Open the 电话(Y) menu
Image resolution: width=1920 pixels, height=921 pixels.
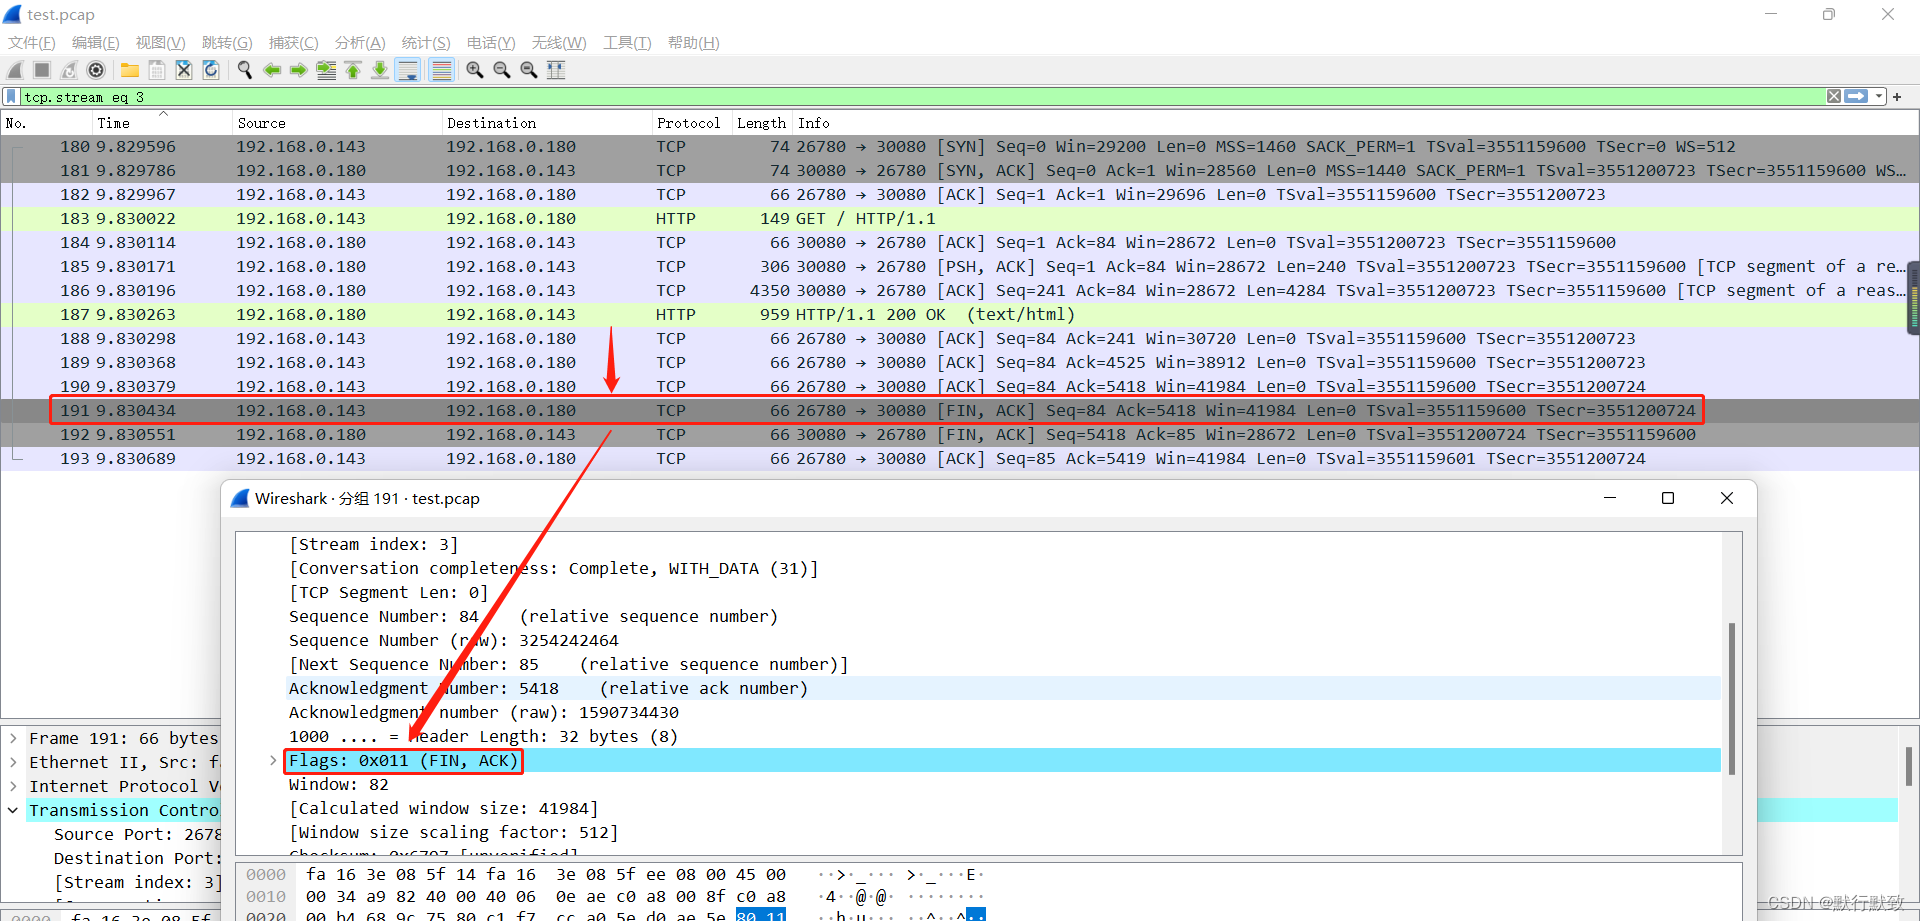[491, 43]
